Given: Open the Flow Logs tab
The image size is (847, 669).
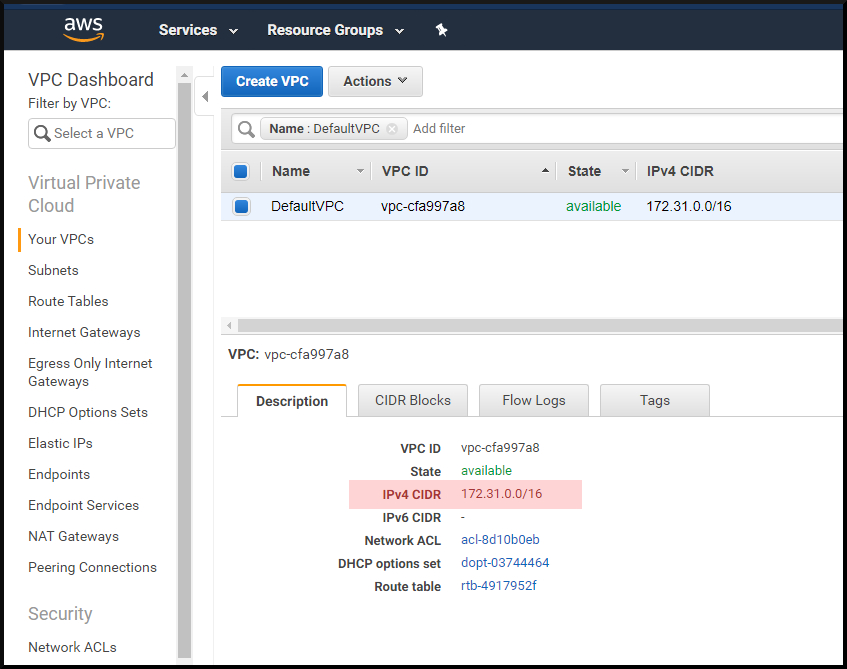Looking at the screenshot, I should (533, 400).
